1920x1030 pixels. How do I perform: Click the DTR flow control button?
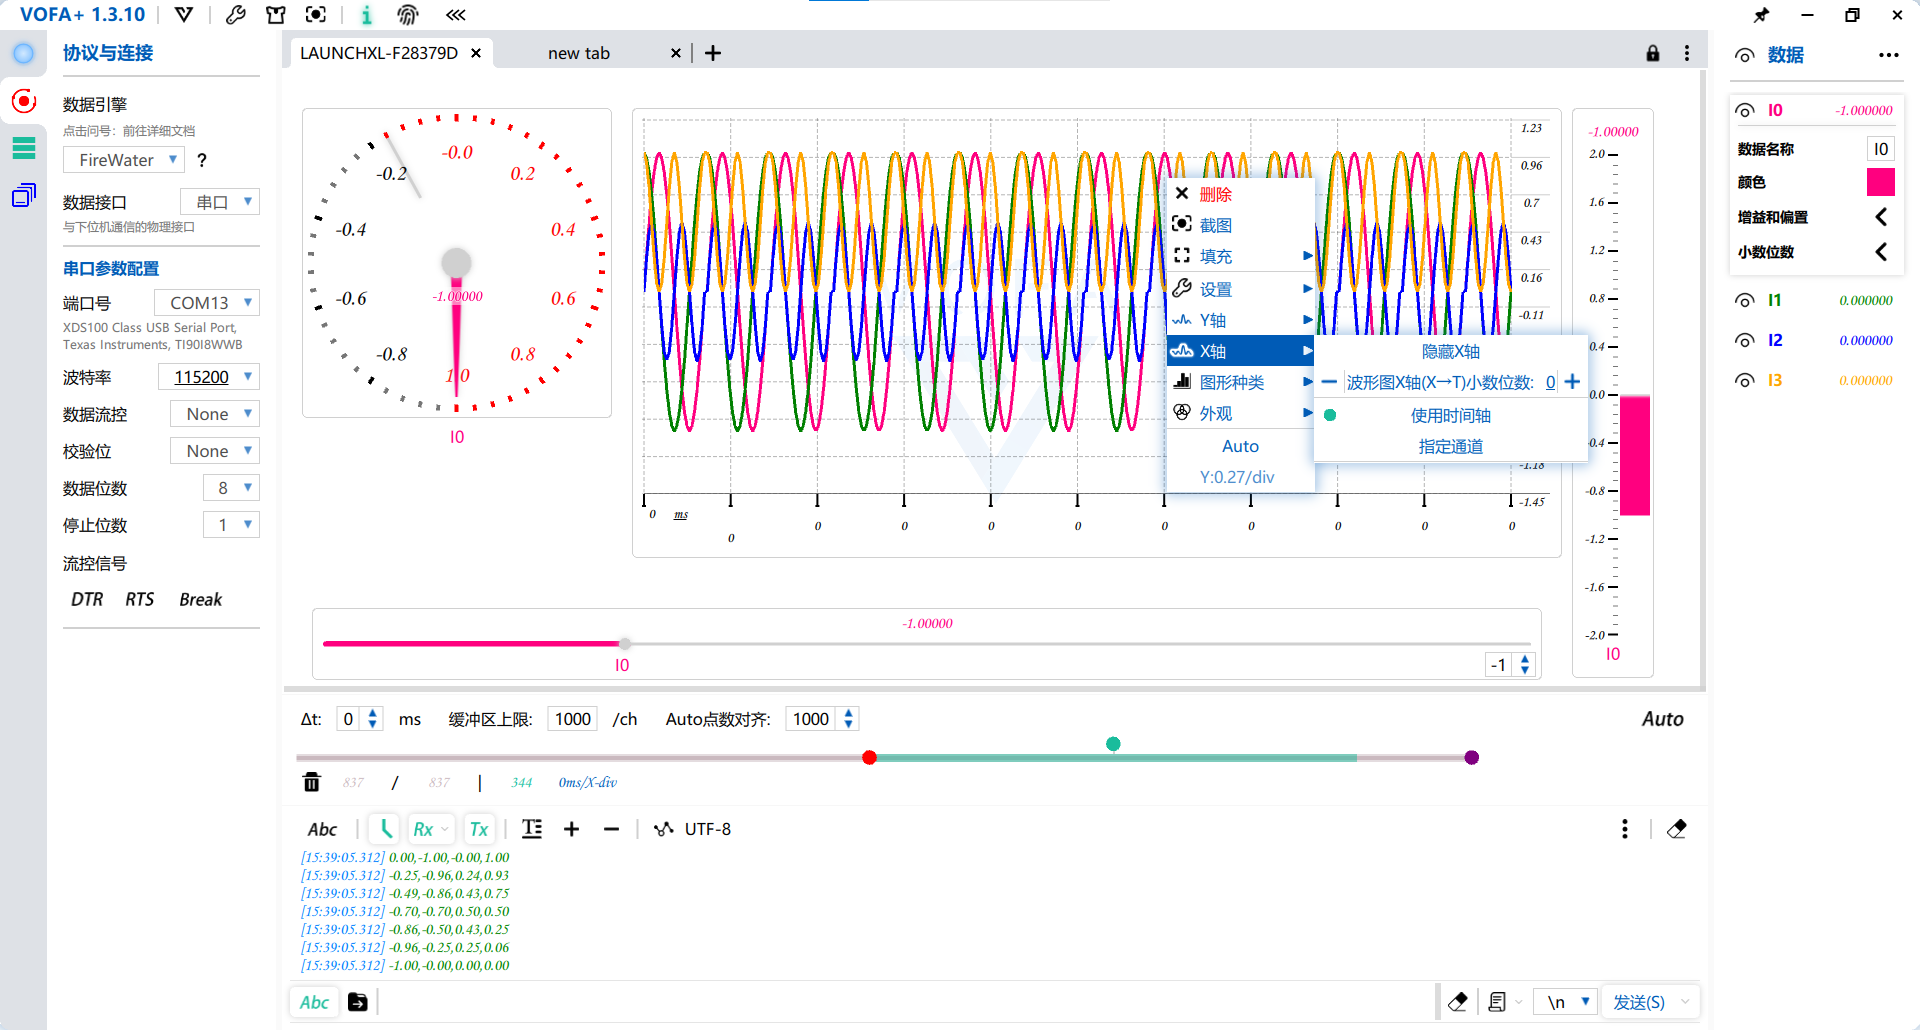(x=87, y=599)
